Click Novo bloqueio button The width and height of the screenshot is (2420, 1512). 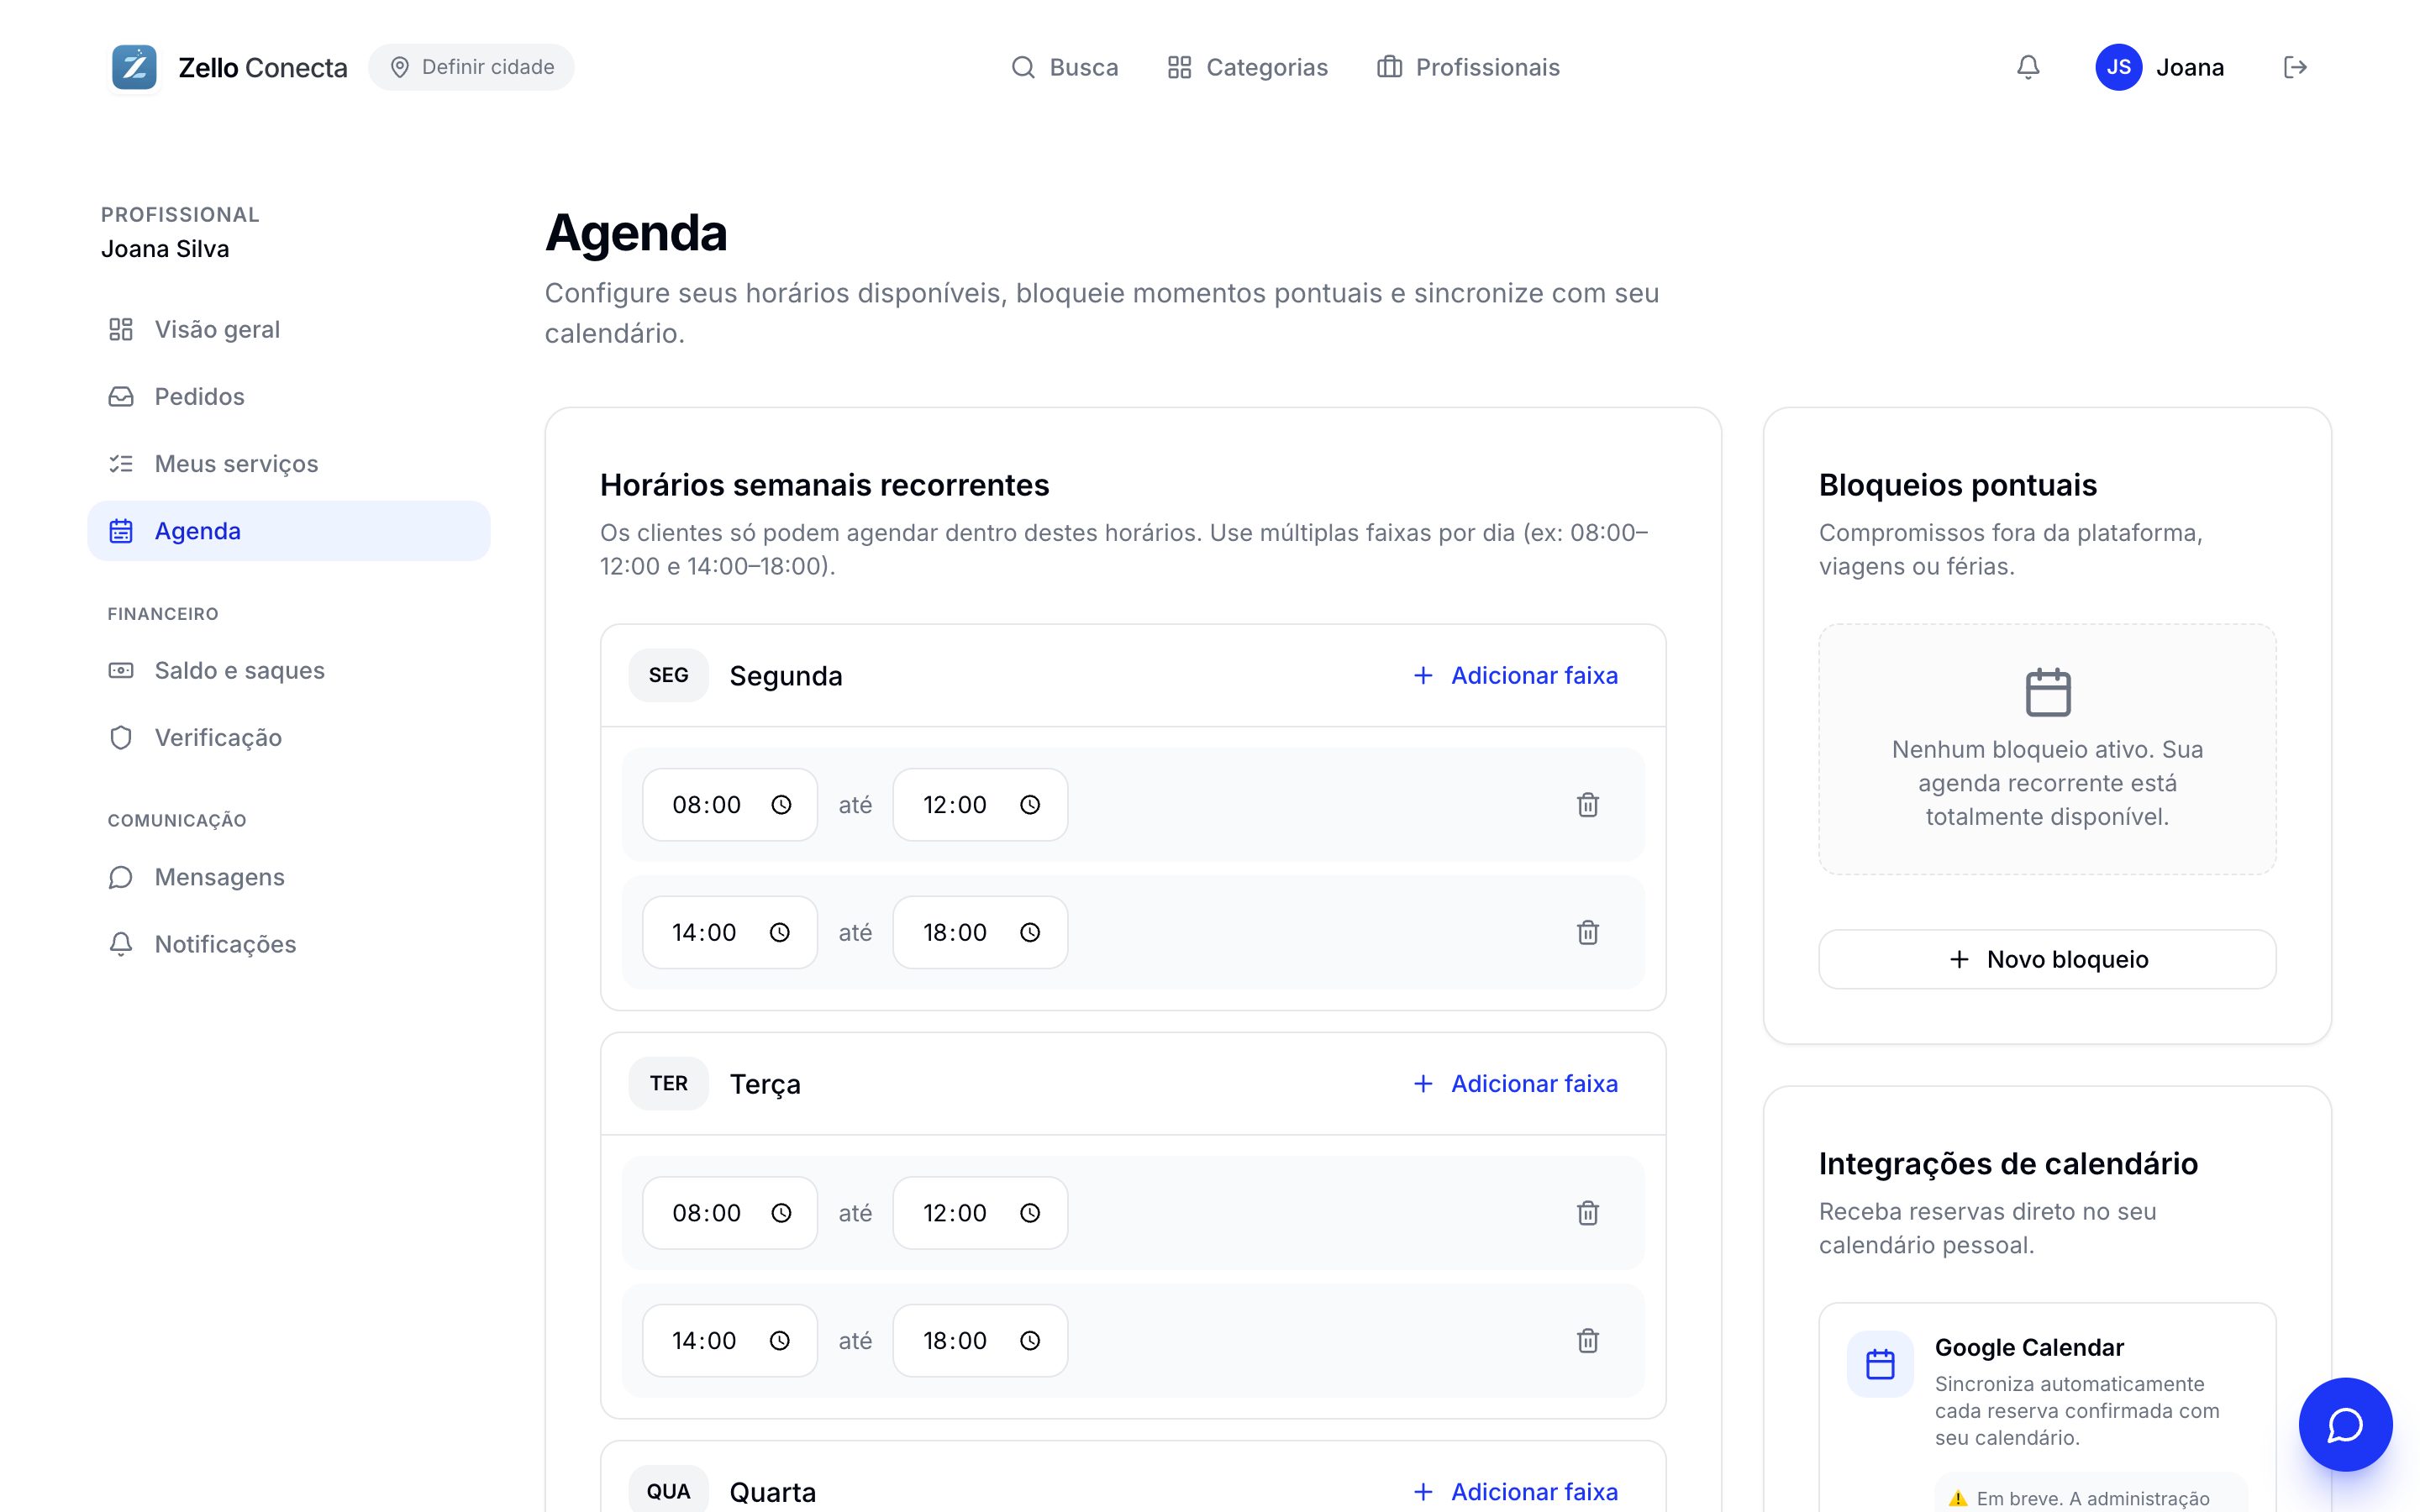tap(2047, 959)
